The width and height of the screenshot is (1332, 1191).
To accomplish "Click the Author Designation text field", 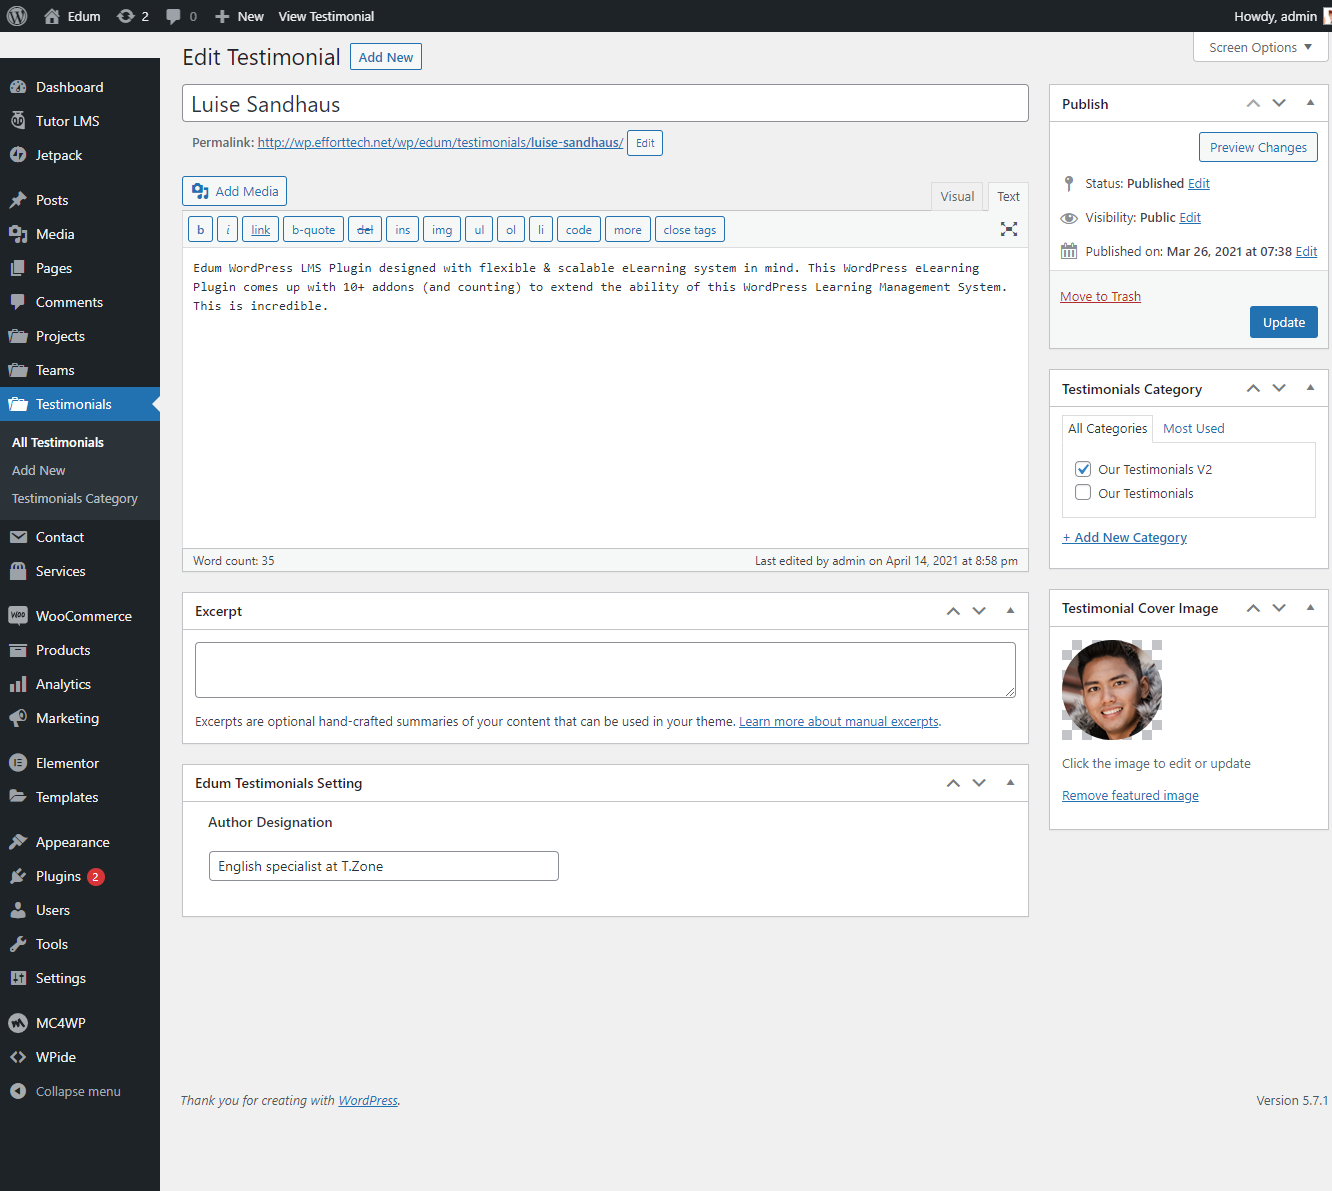I will tap(383, 866).
